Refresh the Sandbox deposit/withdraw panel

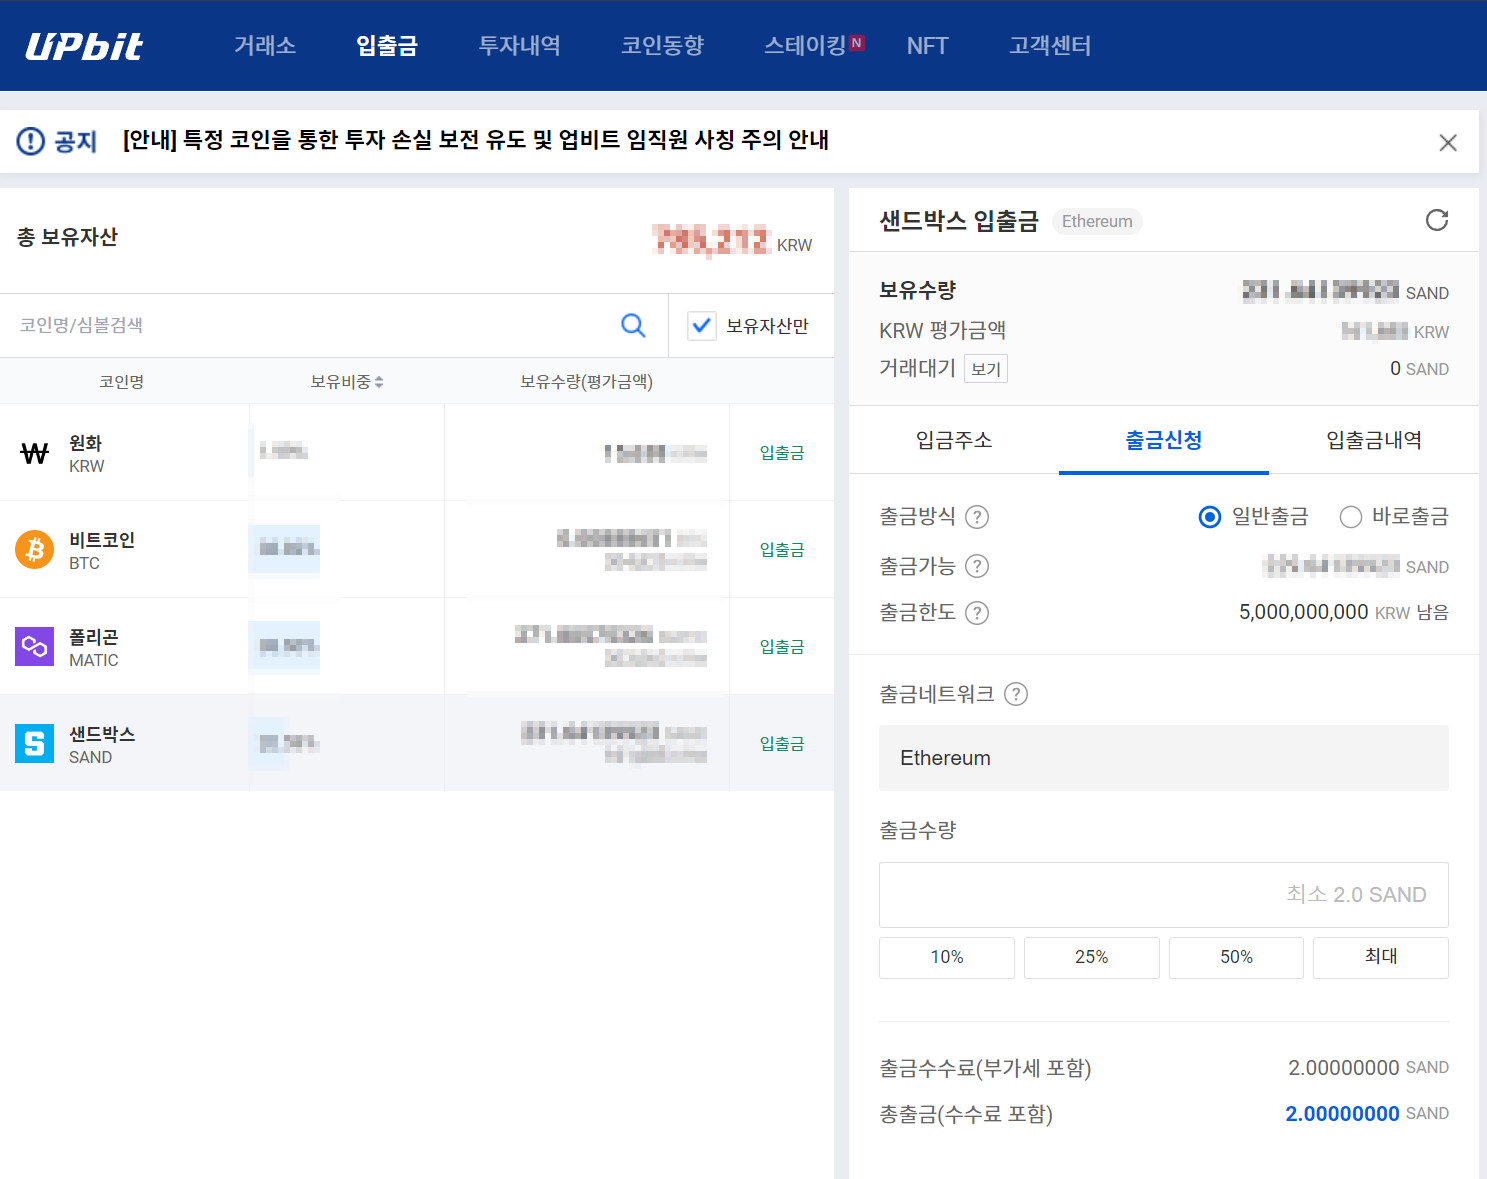(x=1437, y=220)
